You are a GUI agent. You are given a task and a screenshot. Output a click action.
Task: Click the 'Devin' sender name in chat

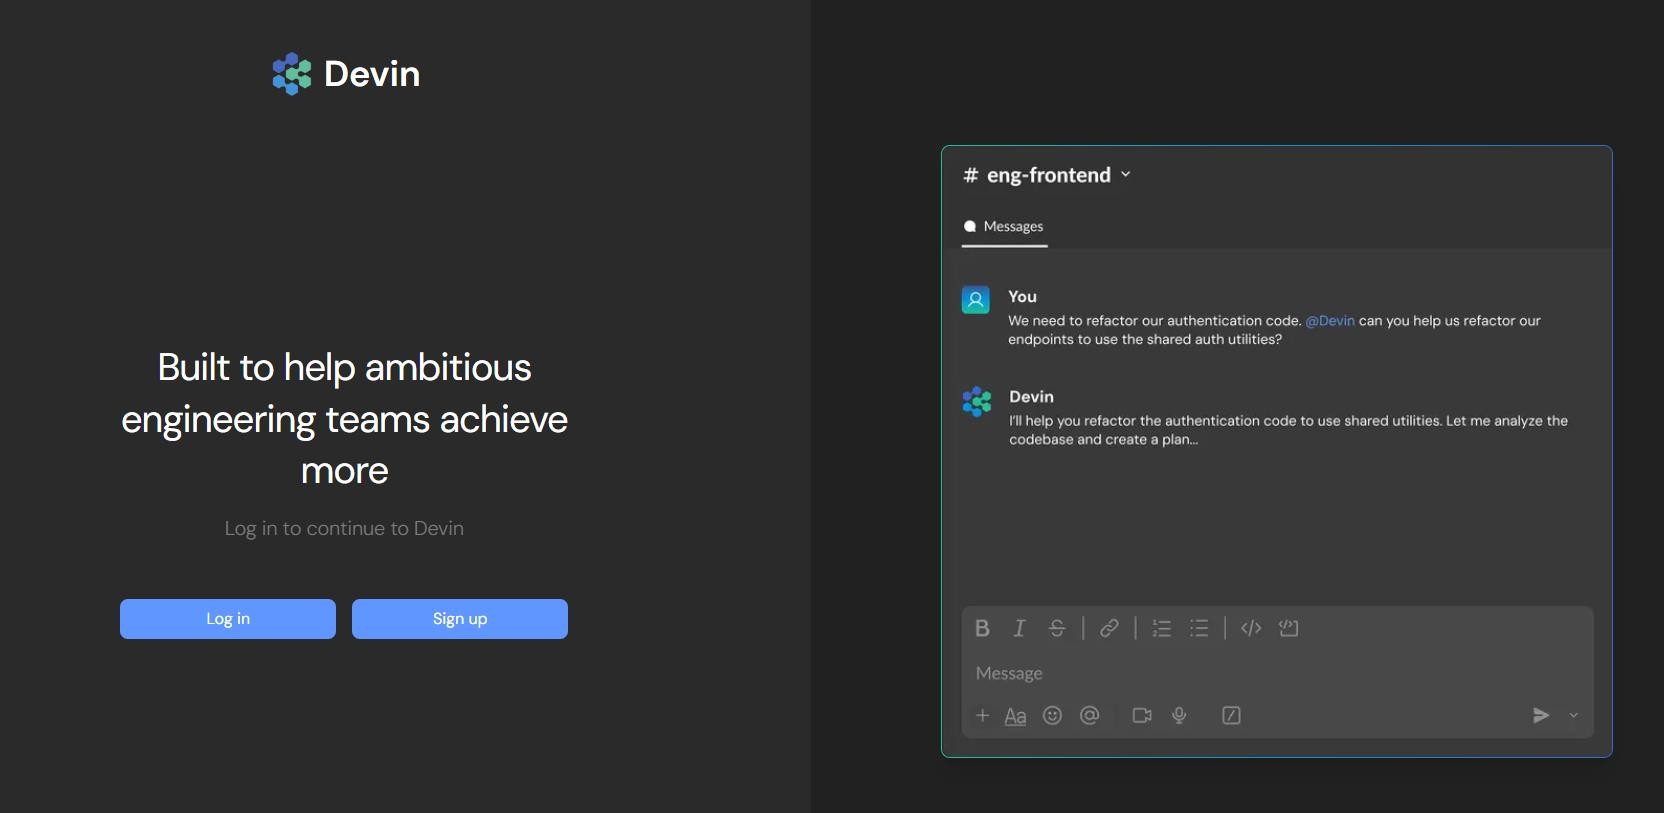1031,397
